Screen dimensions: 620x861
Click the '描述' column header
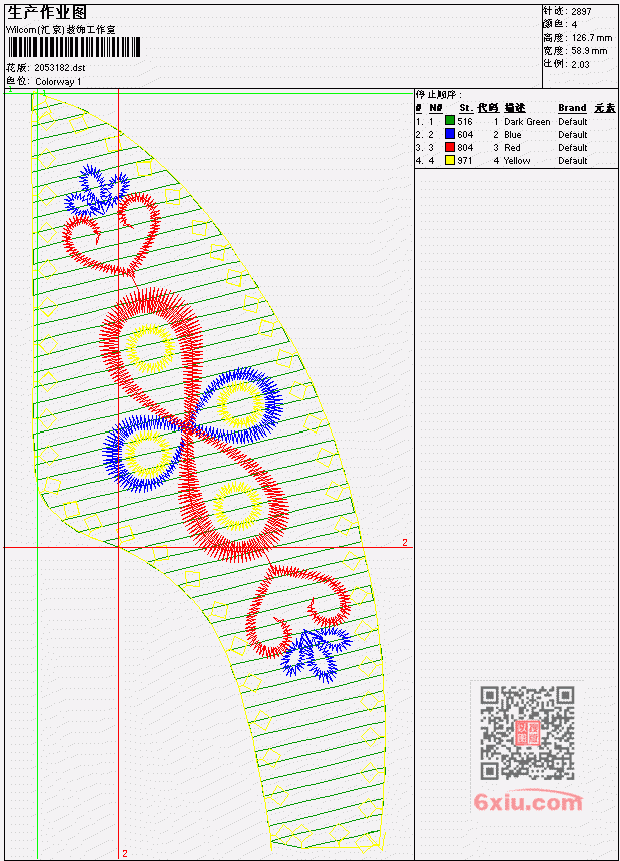pyautogui.click(x=515, y=108)
